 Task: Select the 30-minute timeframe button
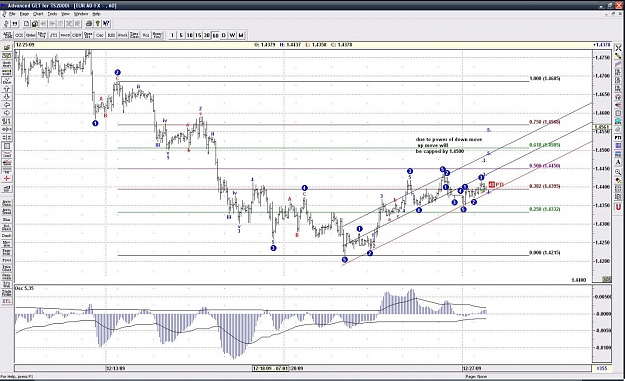(x=206, y=35)
